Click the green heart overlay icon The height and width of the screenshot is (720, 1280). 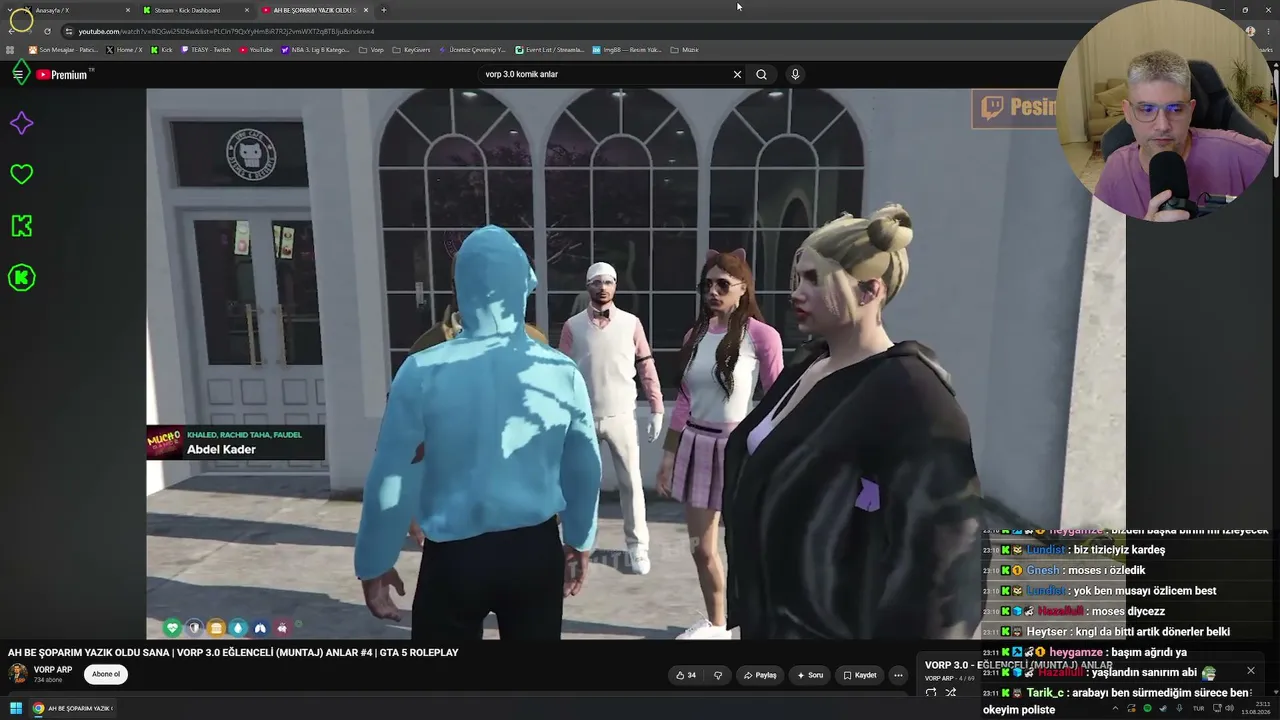tap(21, 174)
